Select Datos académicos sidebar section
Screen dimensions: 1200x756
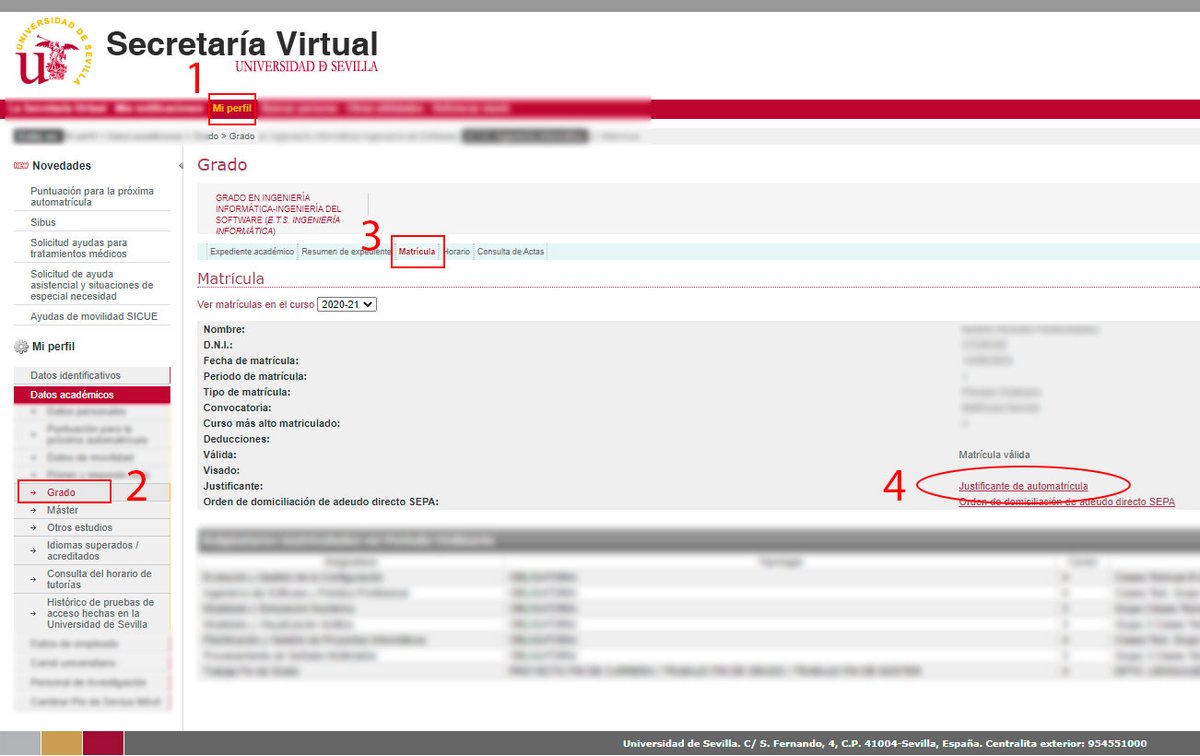coord(92,395)
